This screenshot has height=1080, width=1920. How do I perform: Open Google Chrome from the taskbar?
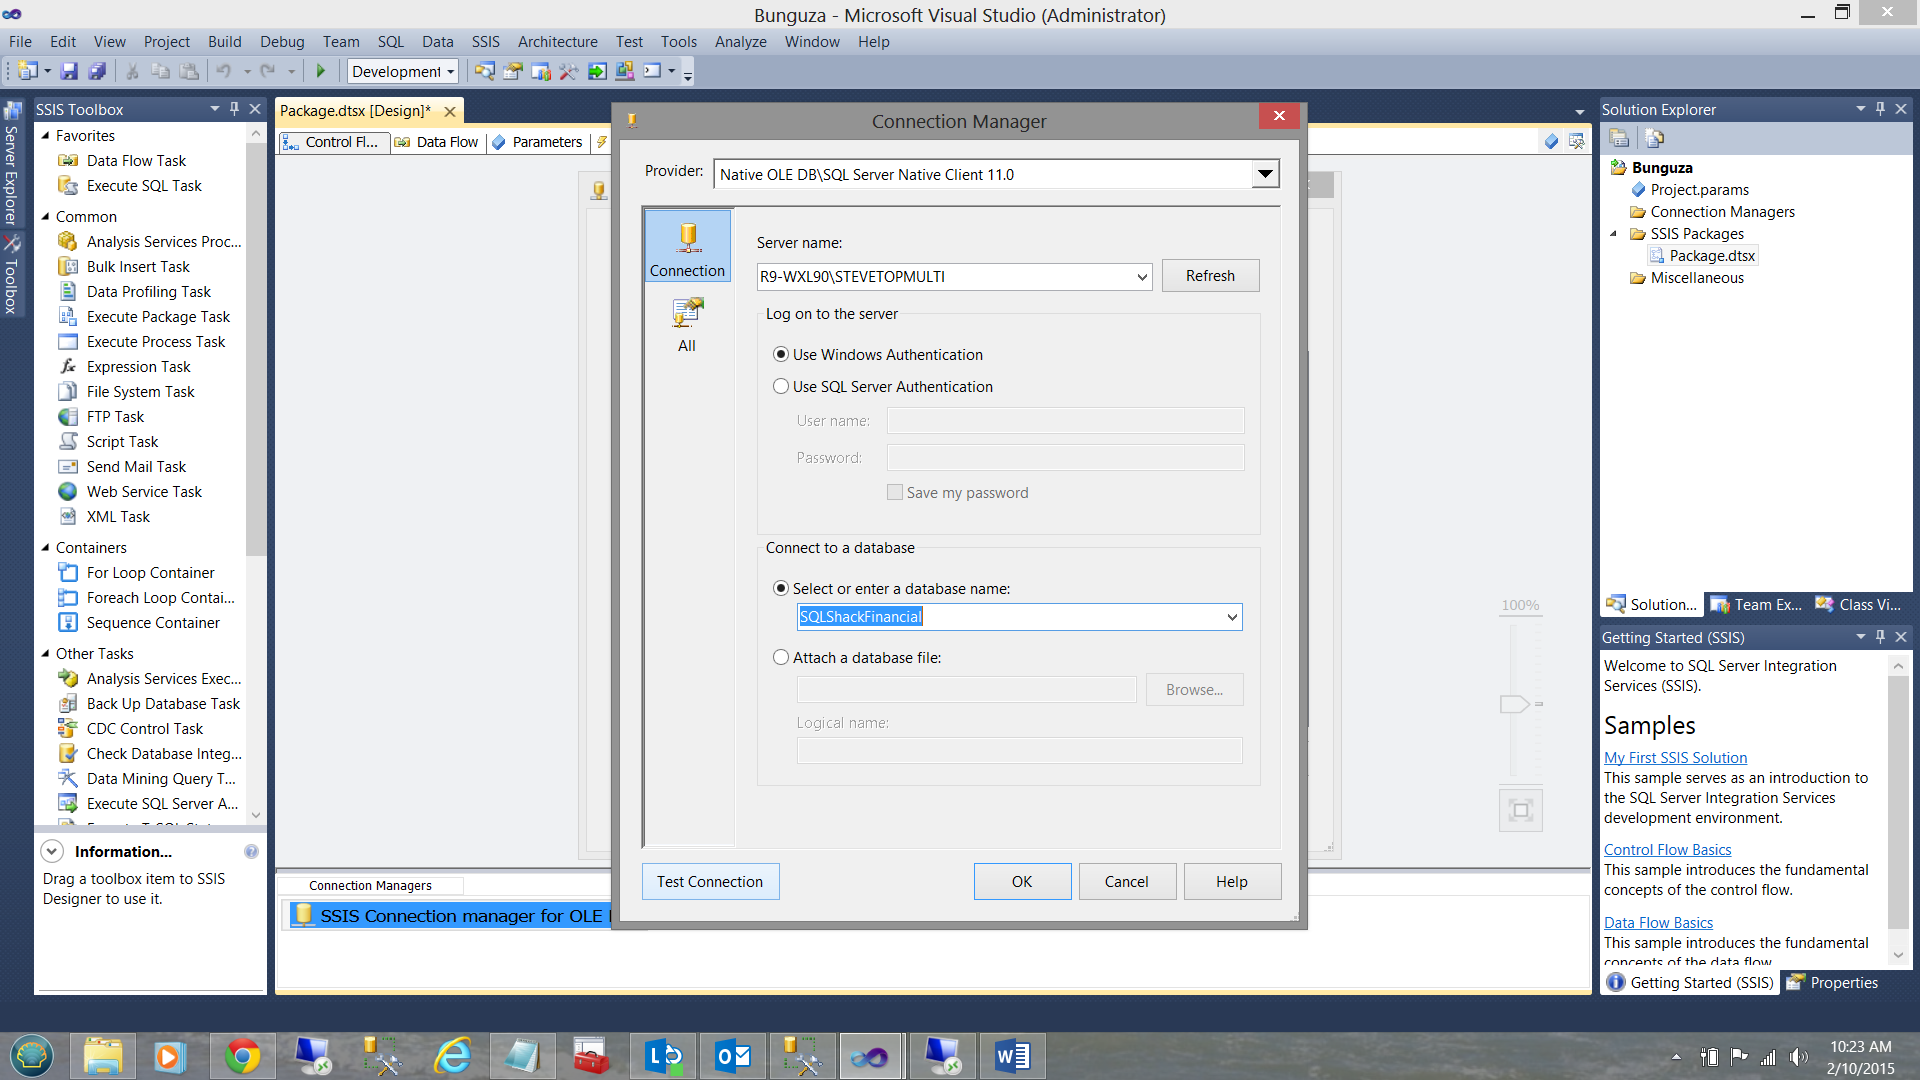point(242,1056)
